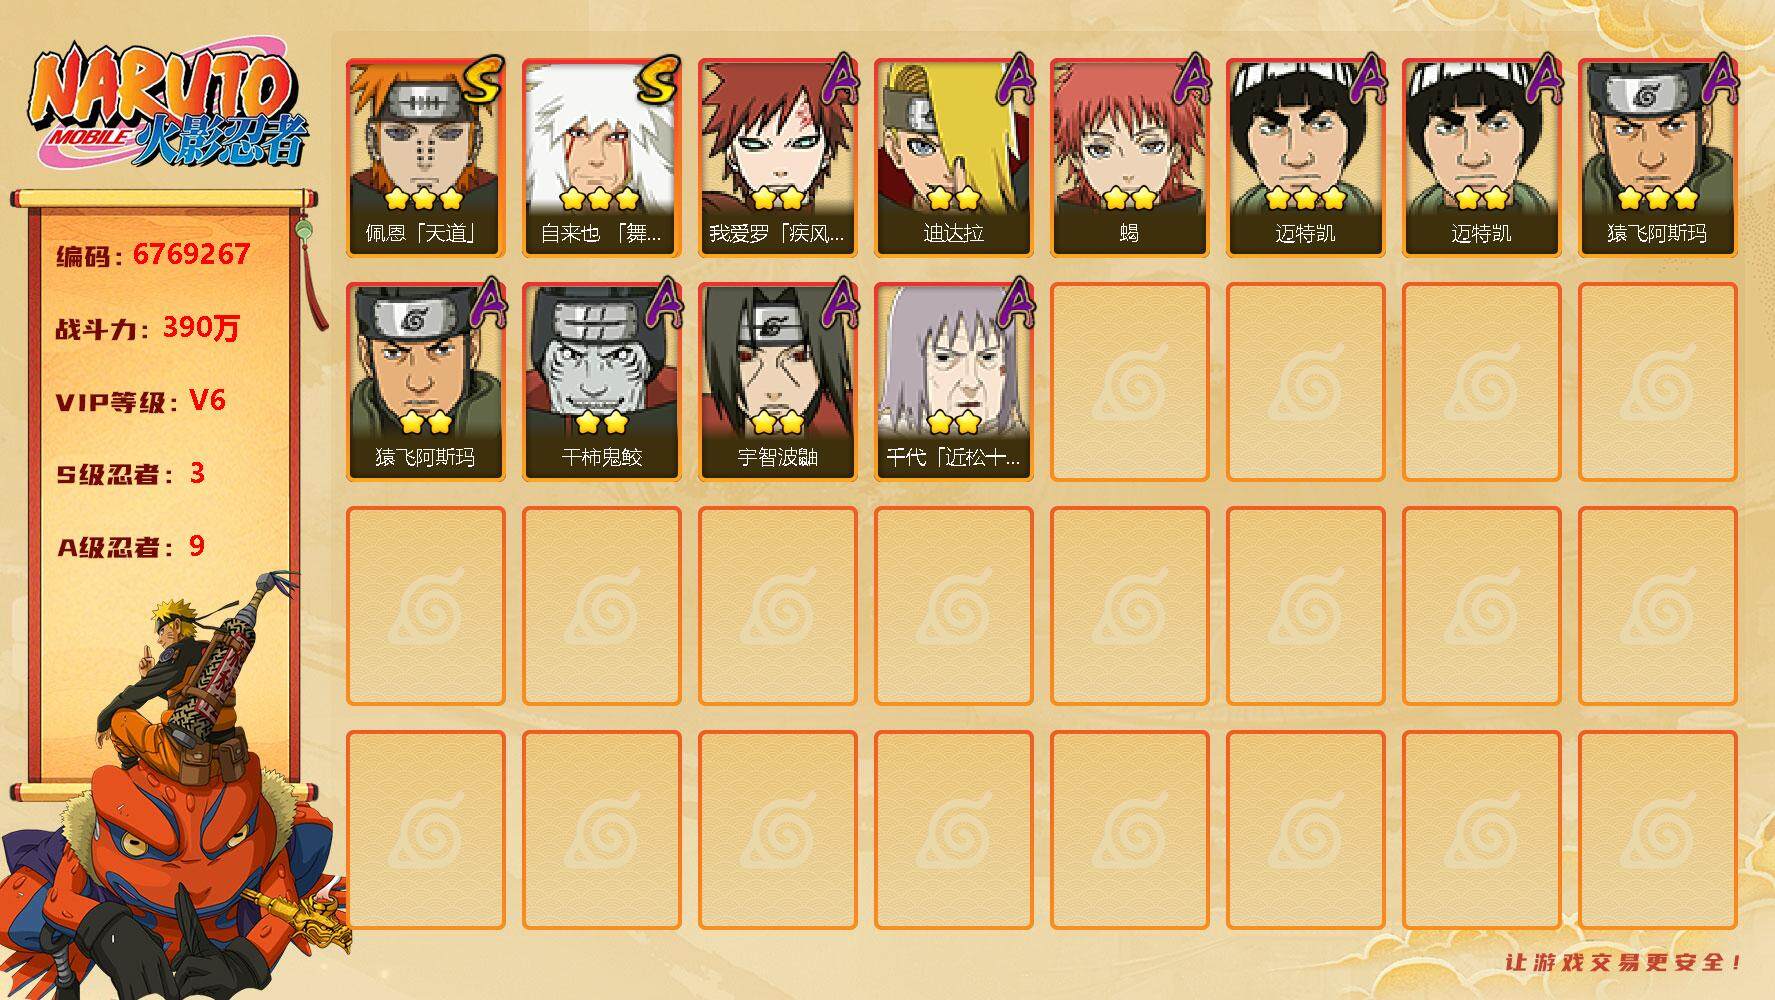The image size is (1775, 1000).
Task: Click the A rank badge on 迪达拉 card
Action: tap(1016, 78)
